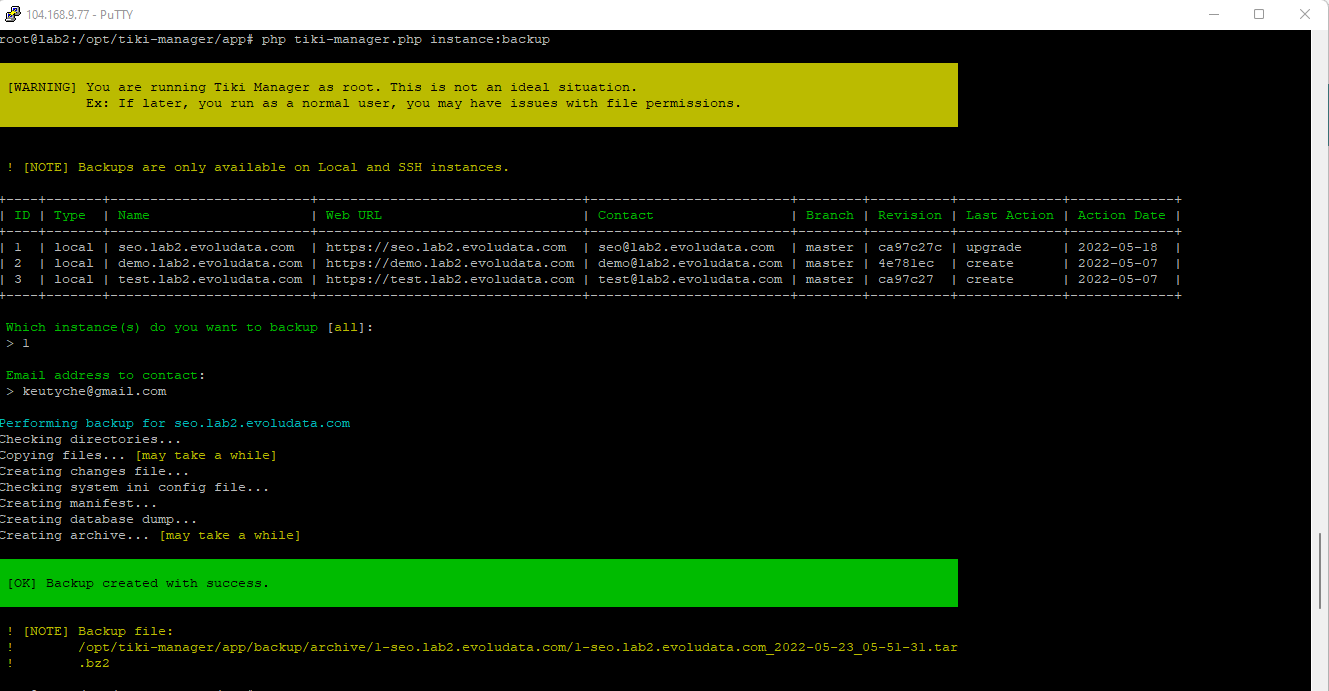Click the '[WARNING]' running as root message
This screenshot has width=1329, height=691.
coord(322,87)
